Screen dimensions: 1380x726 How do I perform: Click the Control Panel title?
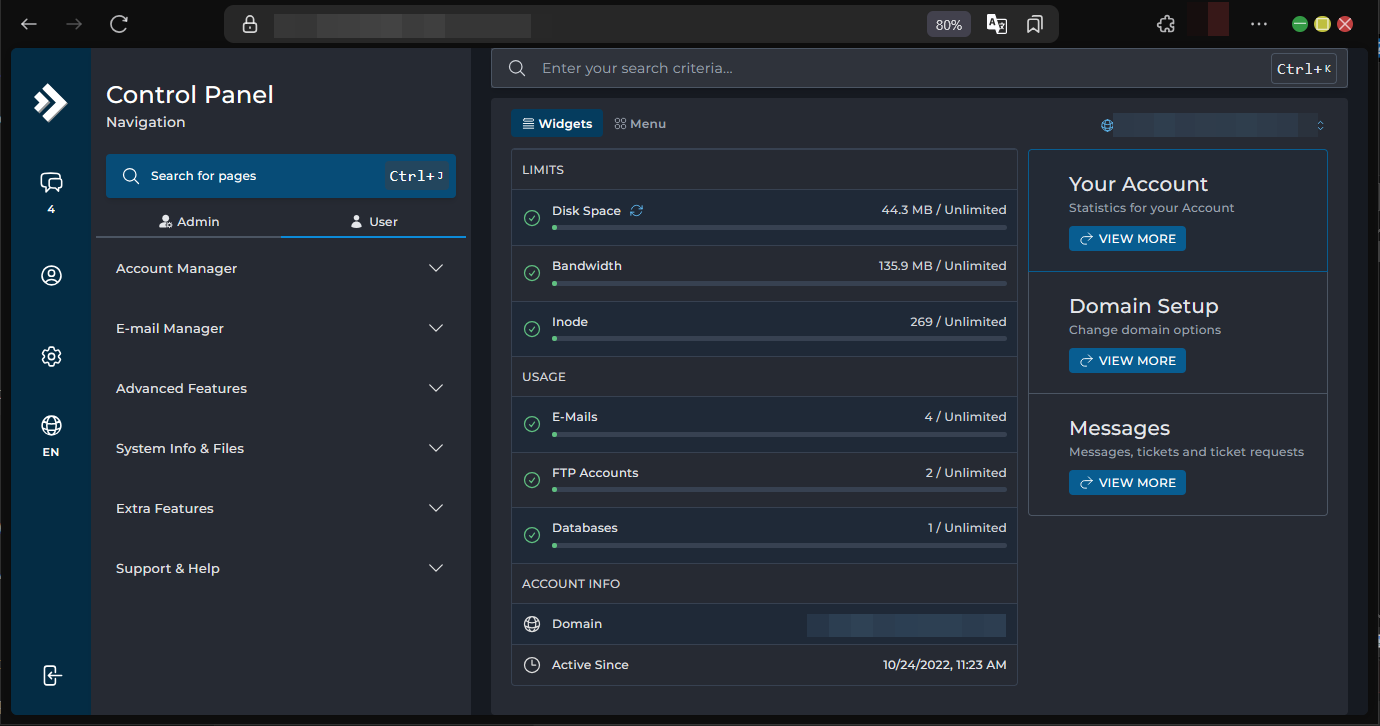pos(190,95)
